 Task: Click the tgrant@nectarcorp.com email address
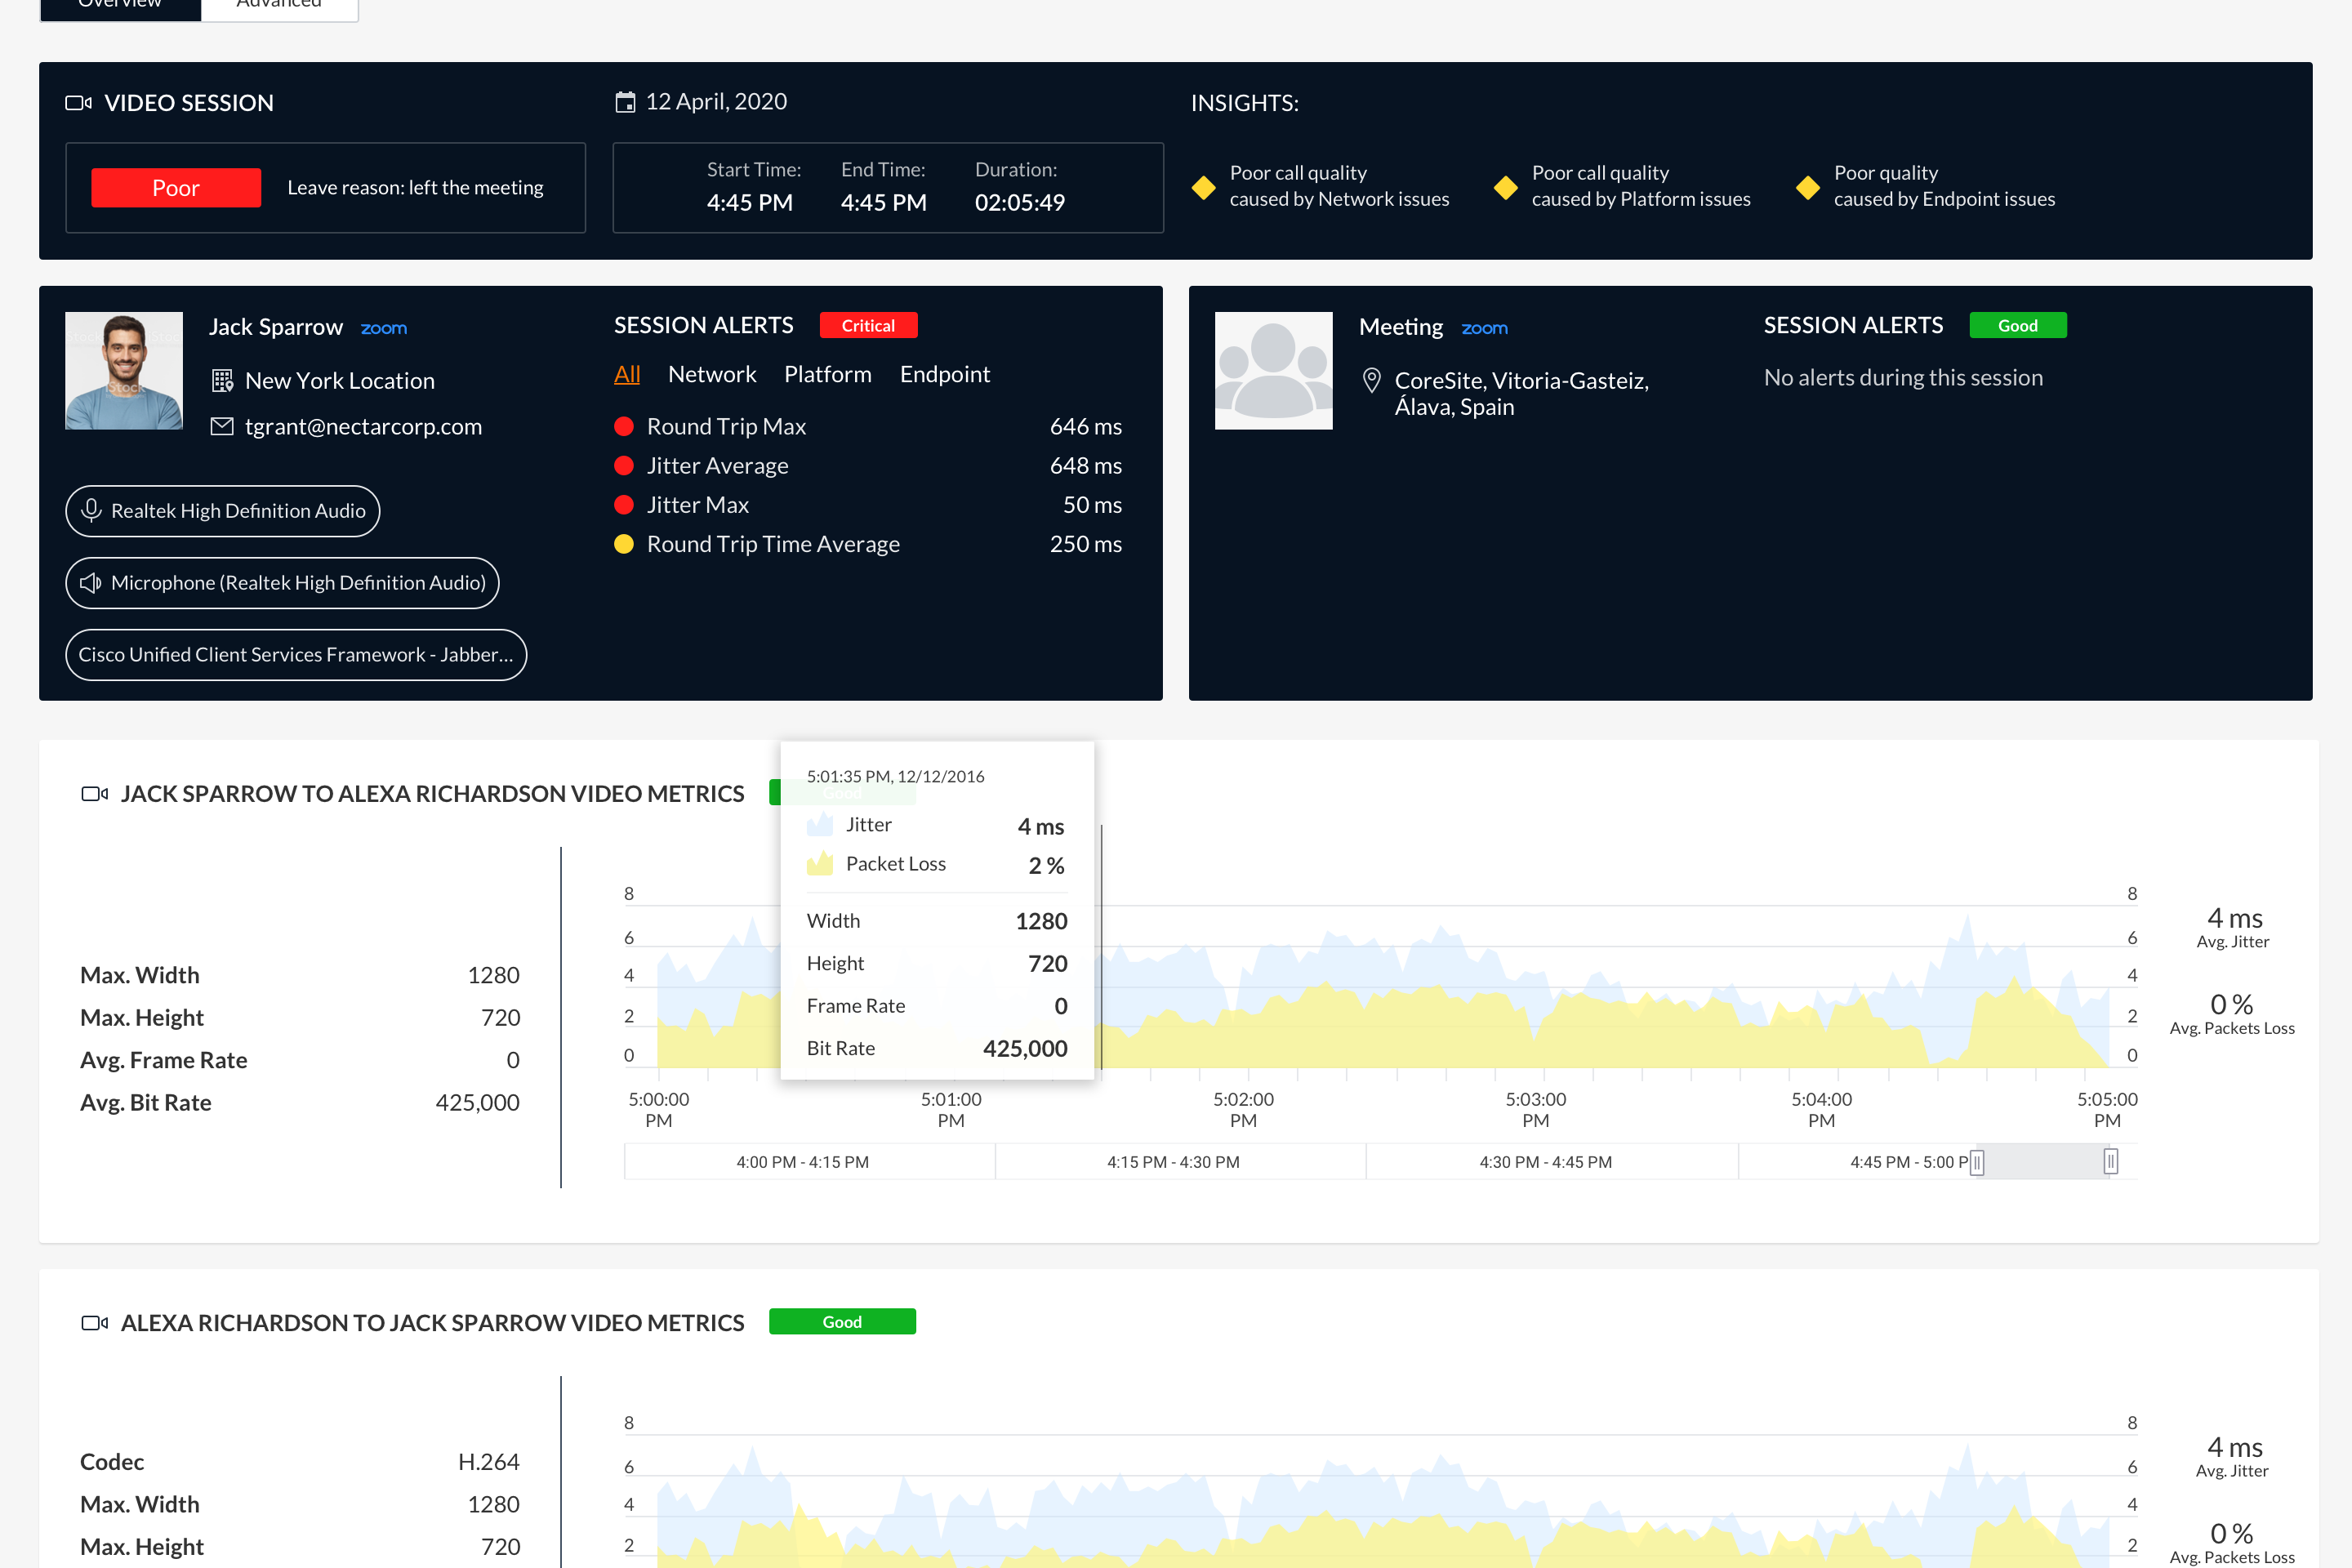pyautogui.click(x=363, y=427)
